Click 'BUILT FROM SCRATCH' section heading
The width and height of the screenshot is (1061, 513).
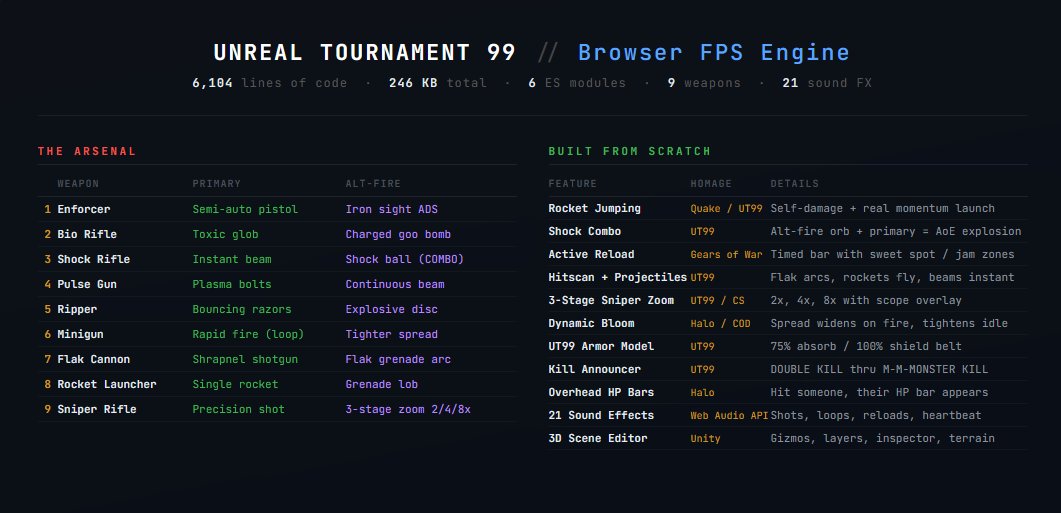(630, 151)
